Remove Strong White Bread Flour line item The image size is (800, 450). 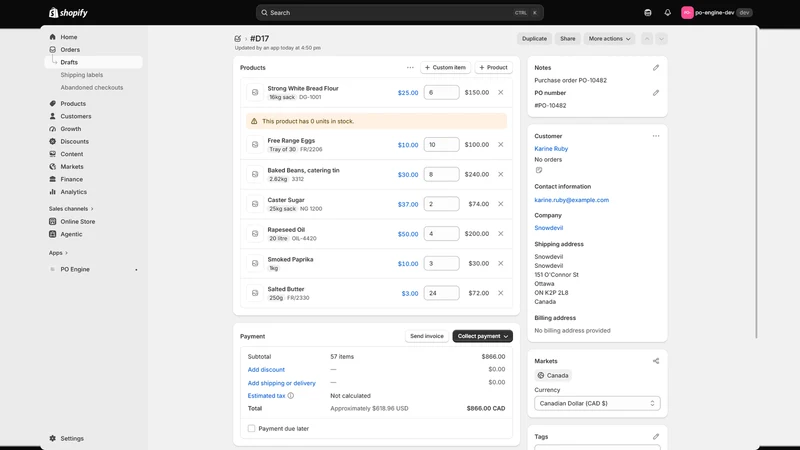click(501, 92)
